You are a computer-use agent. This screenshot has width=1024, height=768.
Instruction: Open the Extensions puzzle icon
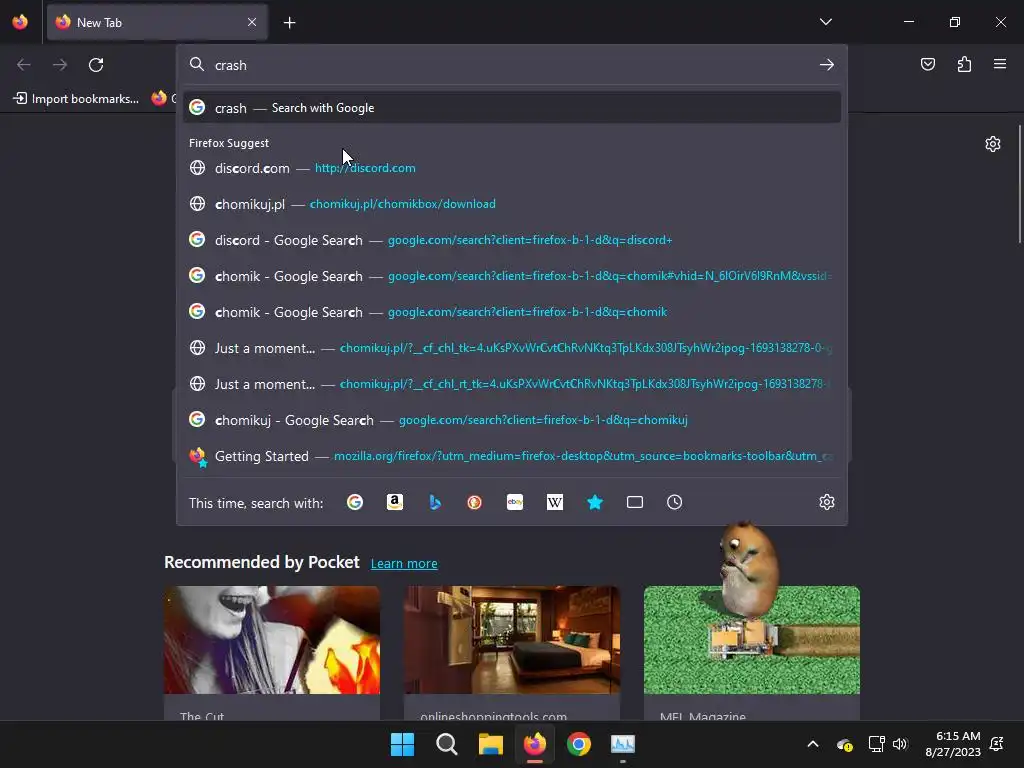pyautogui.click(x=964, y=64)
